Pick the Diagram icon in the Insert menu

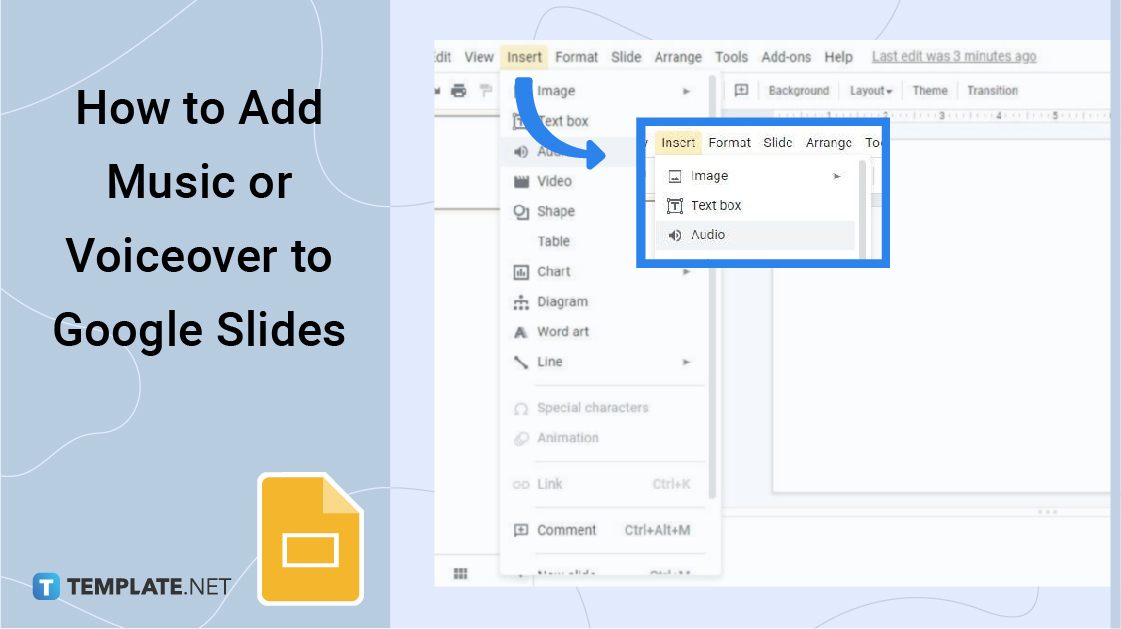521,302
